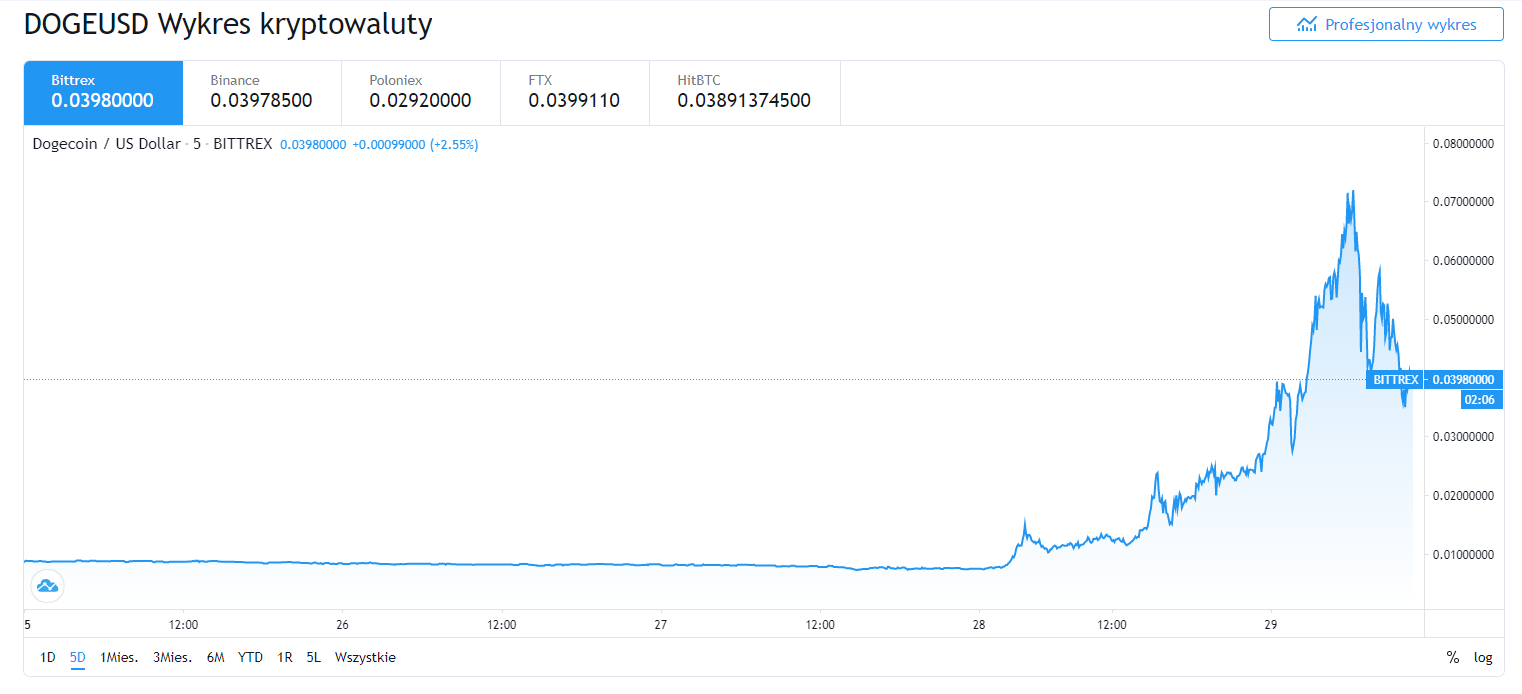Viewport: 1522px width, 694px height.
Task: Set the 5D time range
Action: coord(78,657)
